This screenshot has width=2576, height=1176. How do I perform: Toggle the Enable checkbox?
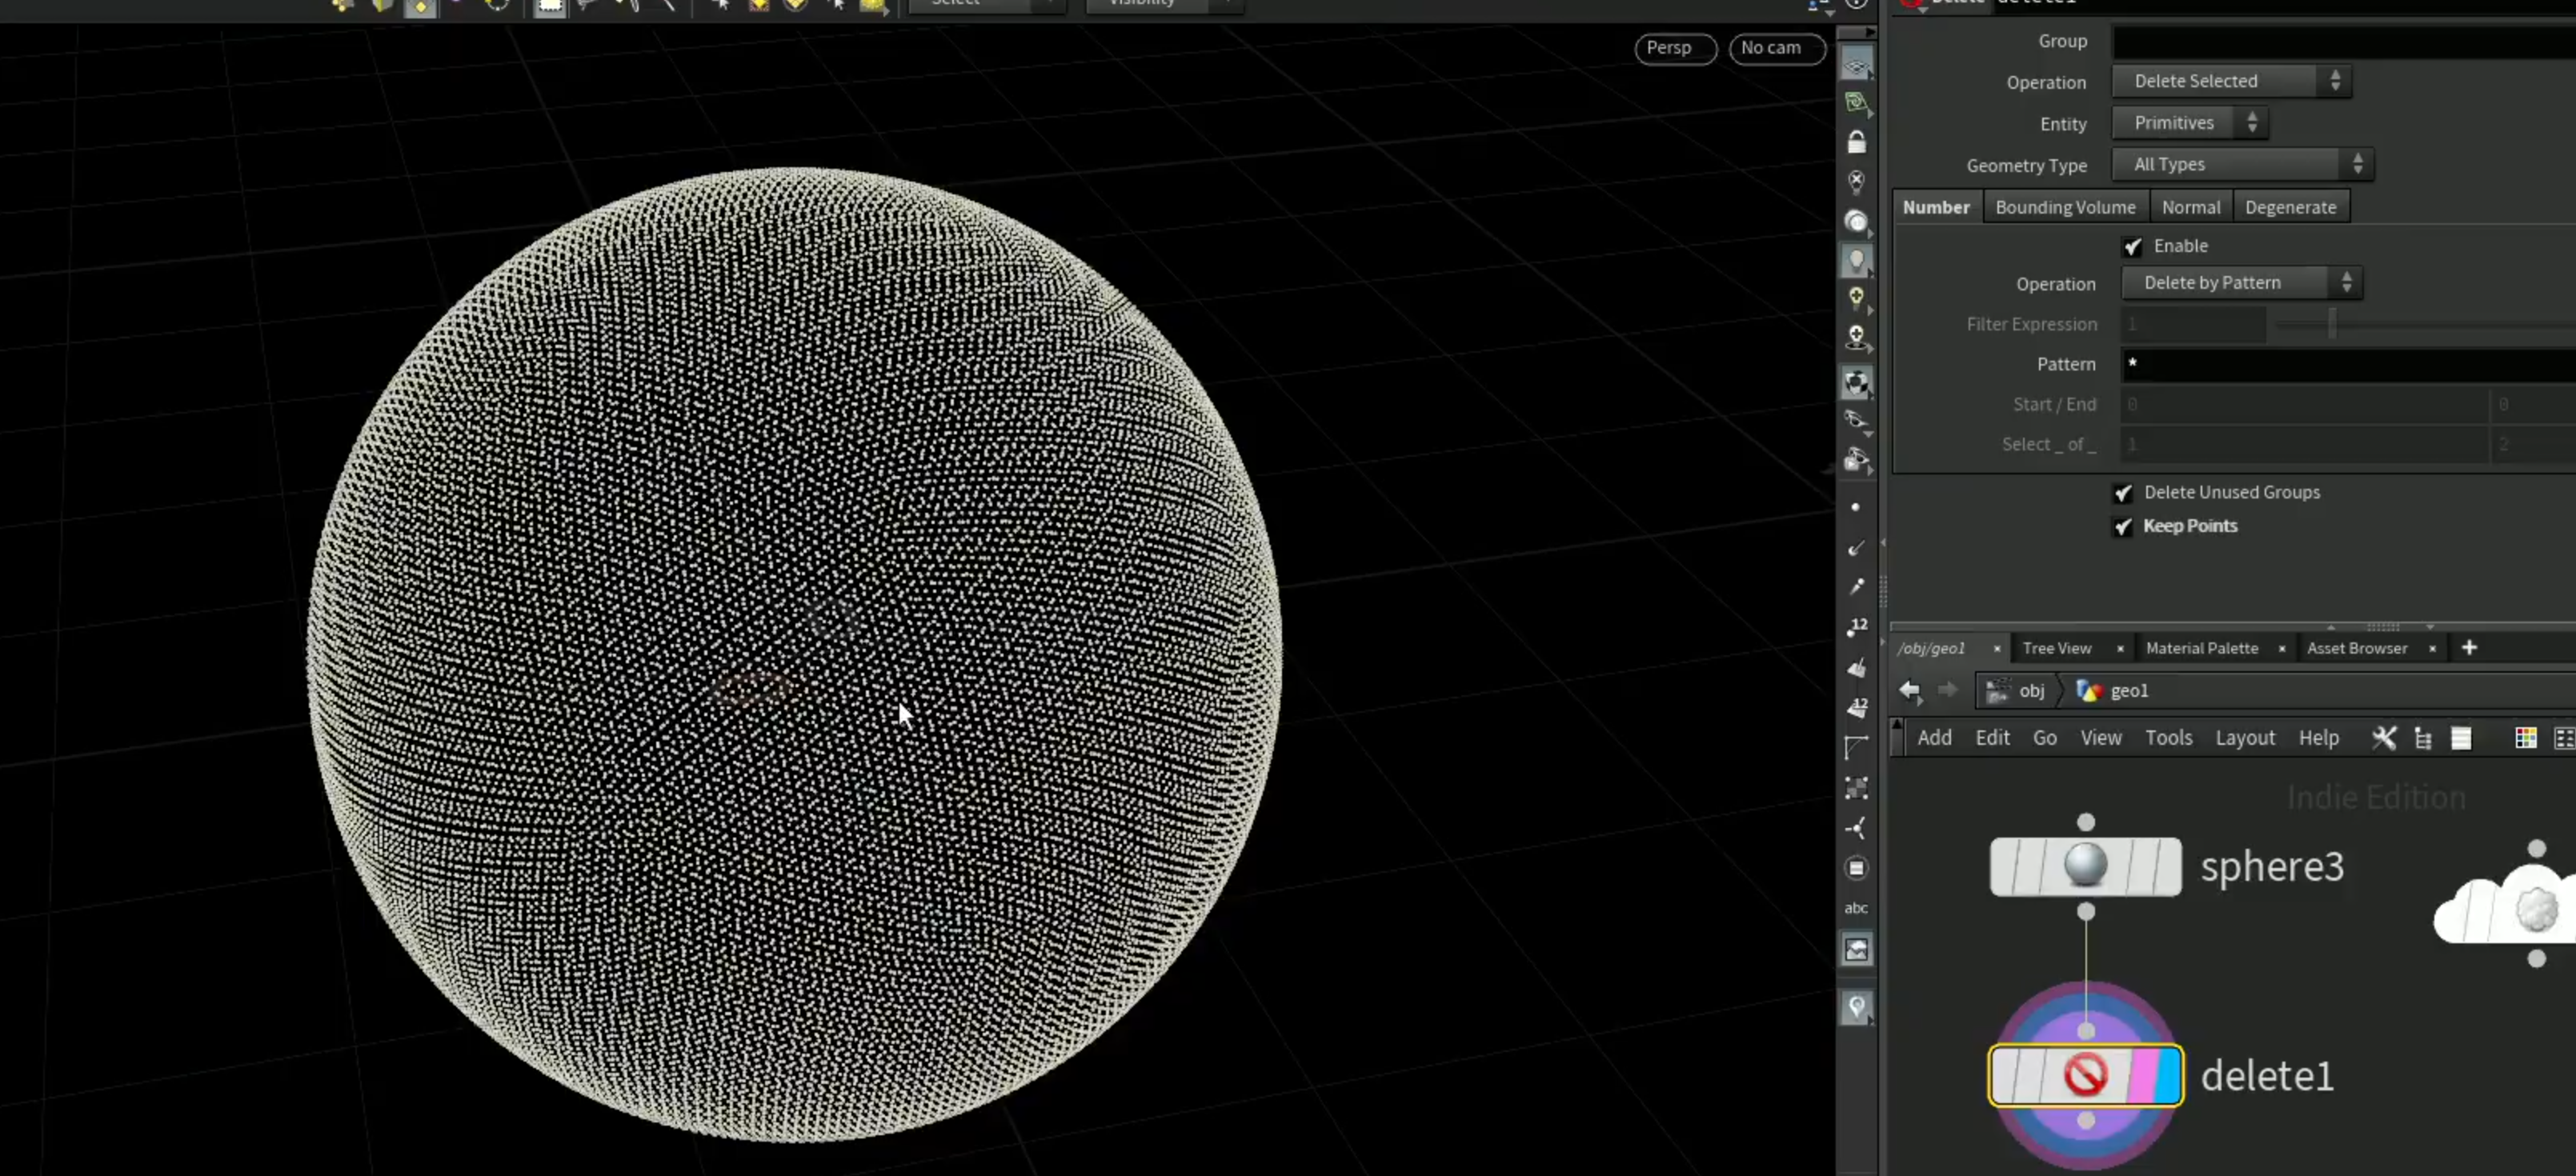(2132, 246)
